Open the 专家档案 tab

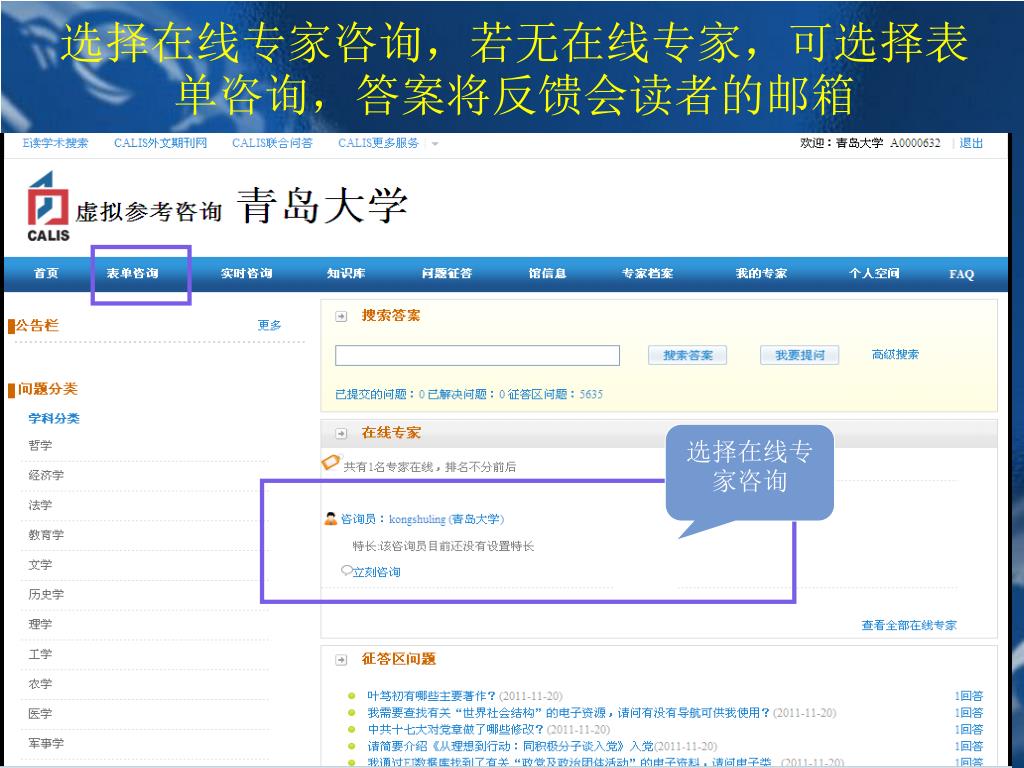(647, 274)
